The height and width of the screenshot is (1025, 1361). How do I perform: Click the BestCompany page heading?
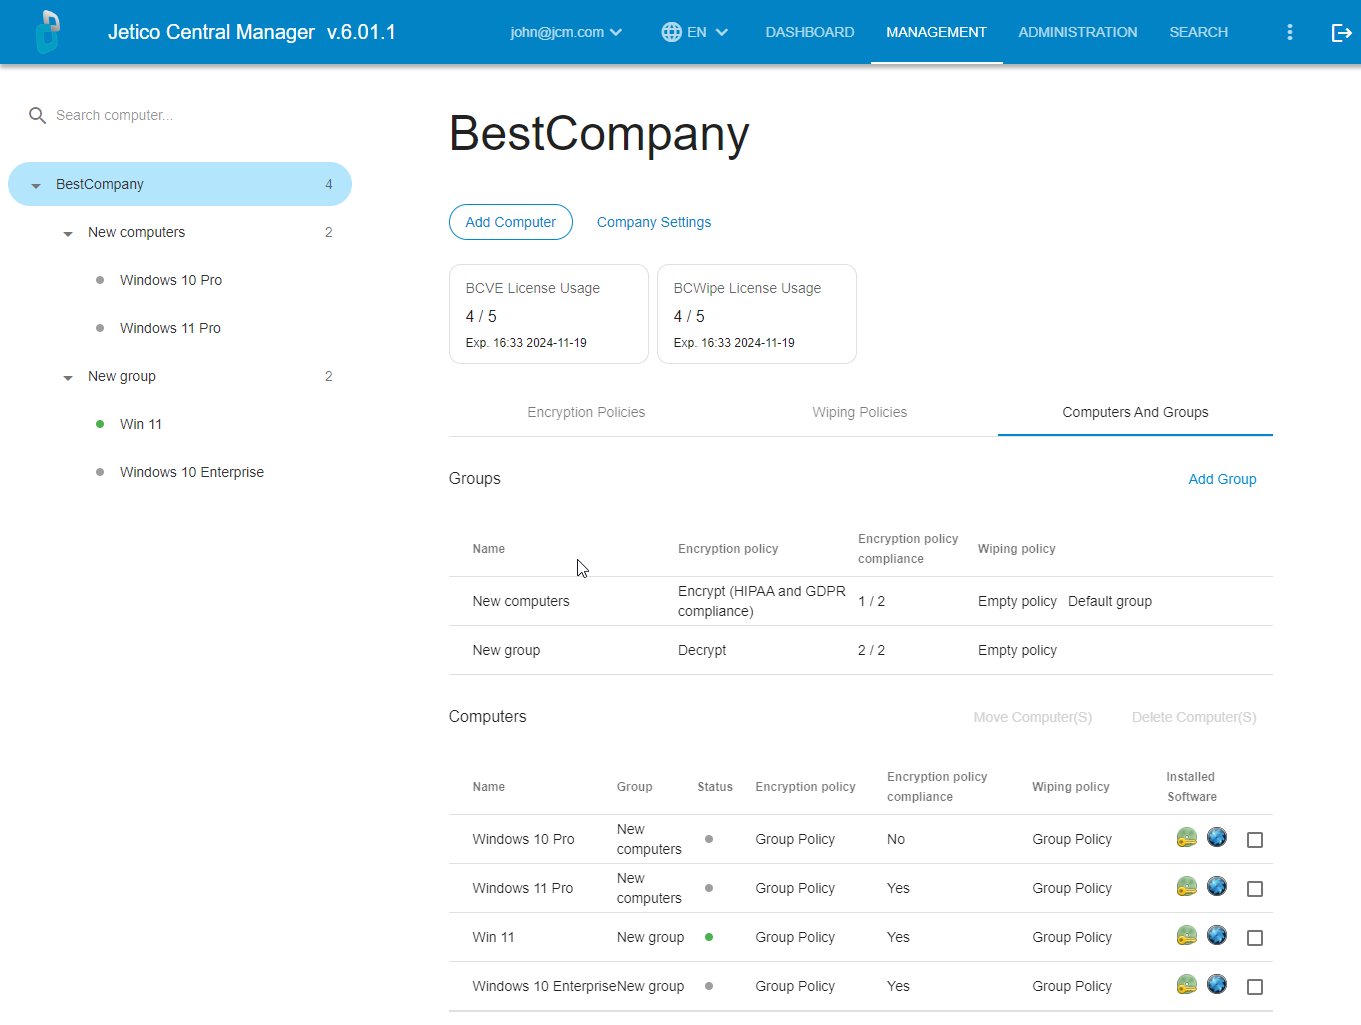pyautogui.click(x=599, y=133)
